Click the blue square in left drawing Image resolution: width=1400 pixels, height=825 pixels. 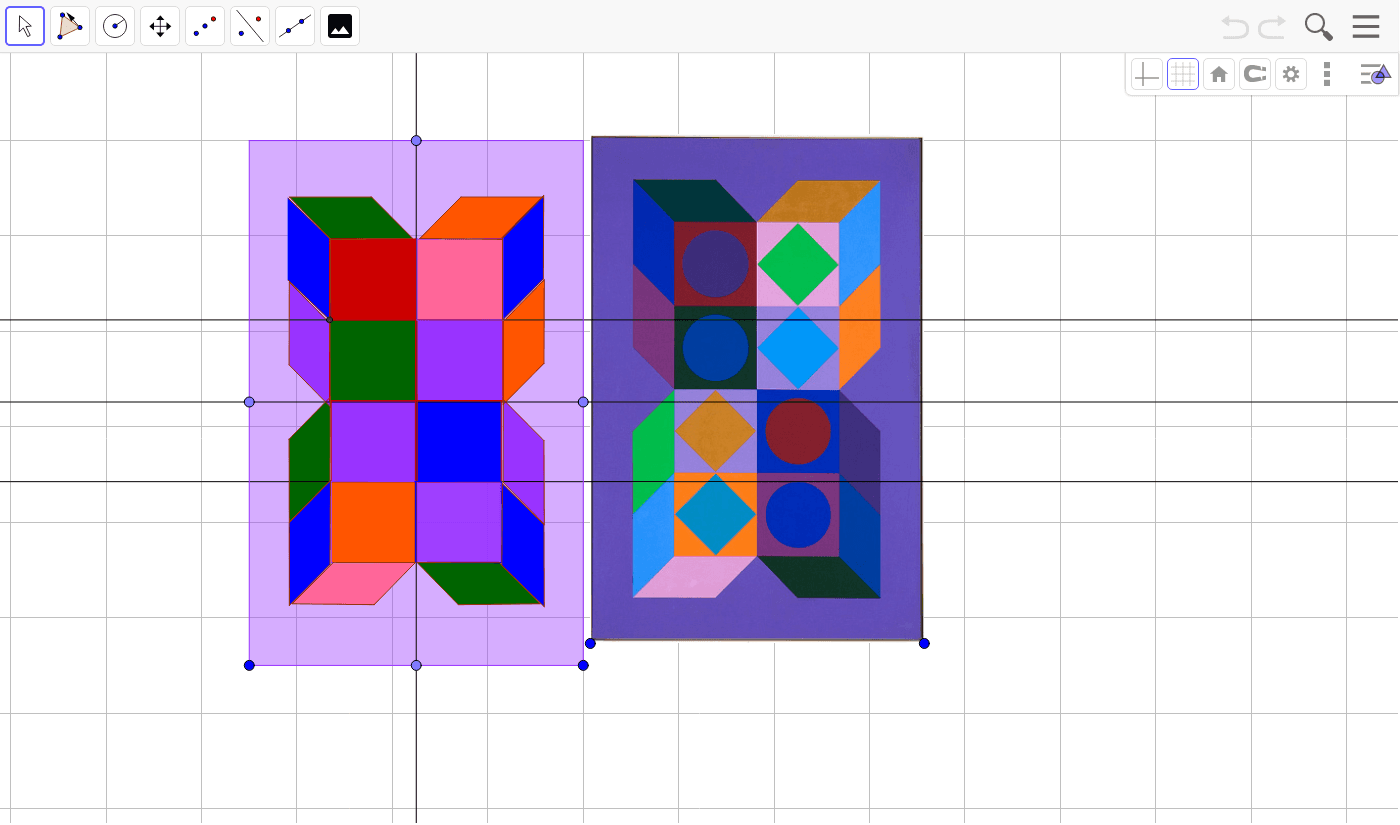460,442
